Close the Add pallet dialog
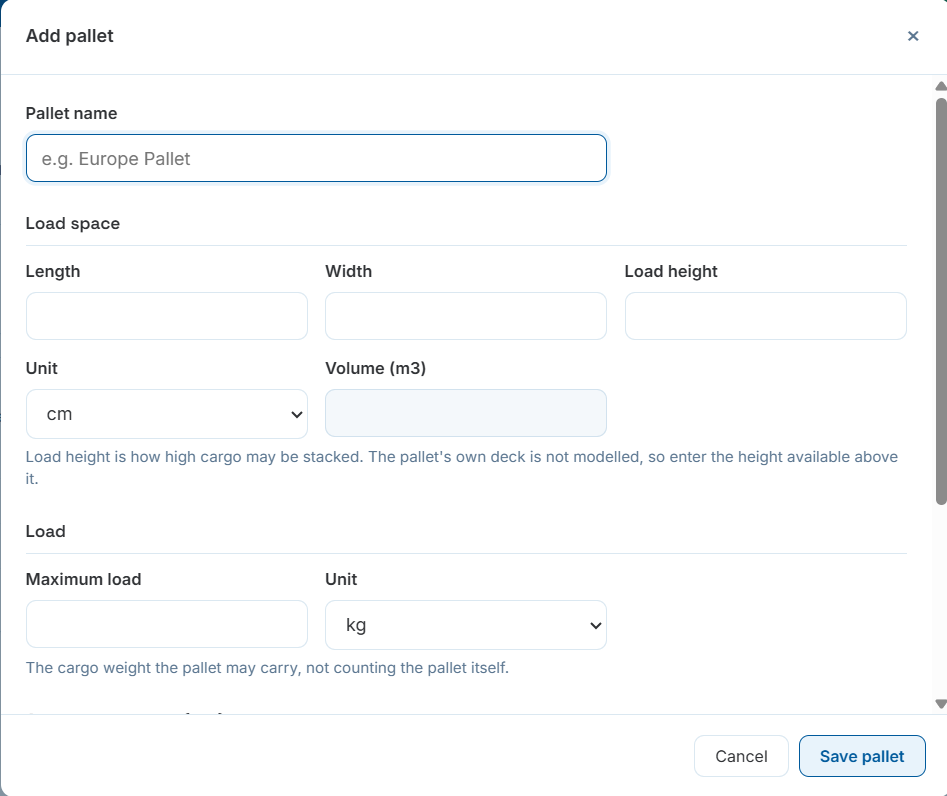Screen dimensions: 947x796 click(x=913, y=36)
